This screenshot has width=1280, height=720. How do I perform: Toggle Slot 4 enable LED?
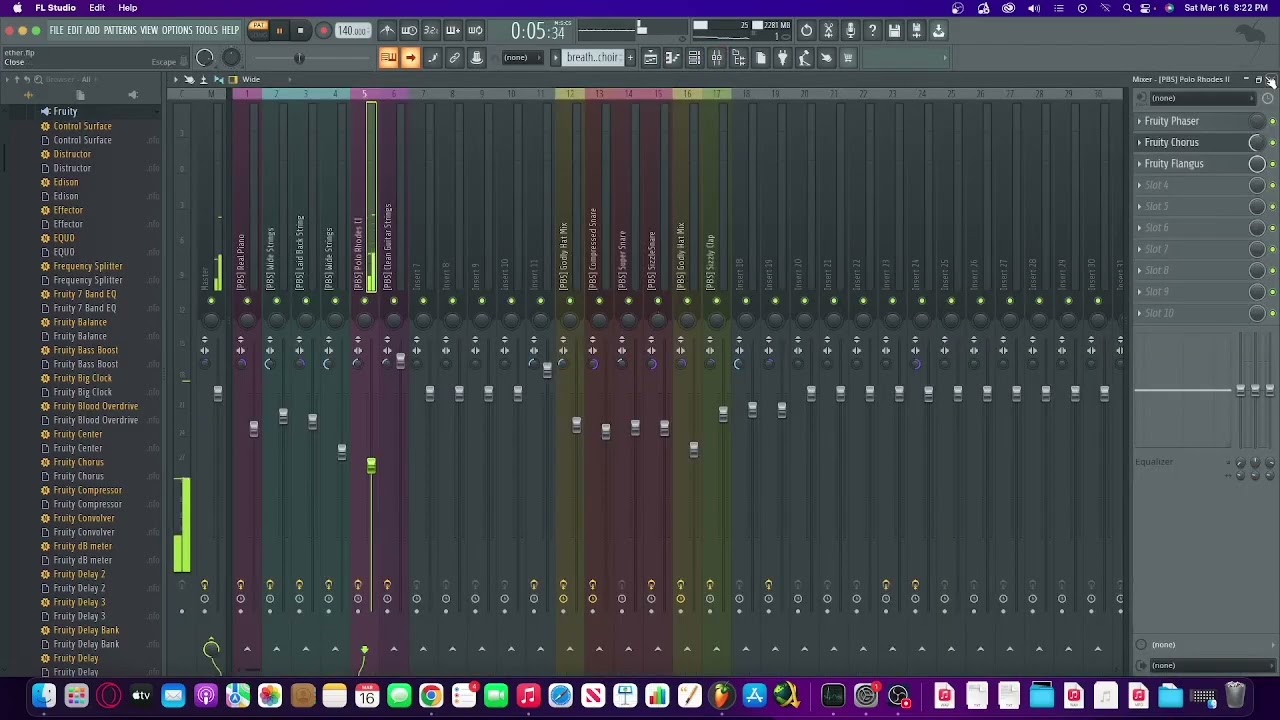1272,185
